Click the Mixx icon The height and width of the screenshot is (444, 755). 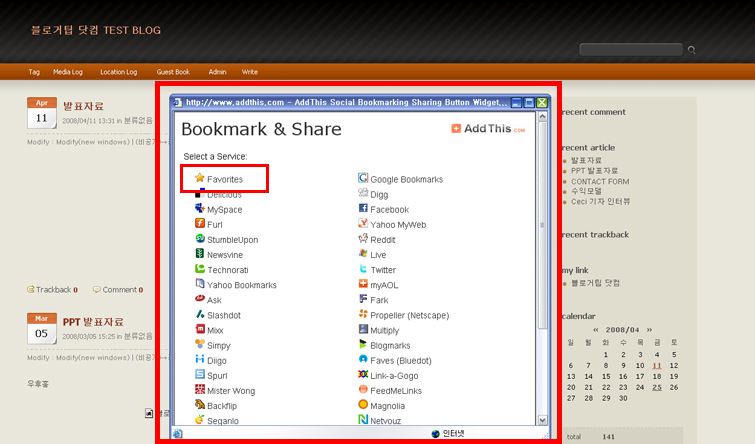[200, 329]
